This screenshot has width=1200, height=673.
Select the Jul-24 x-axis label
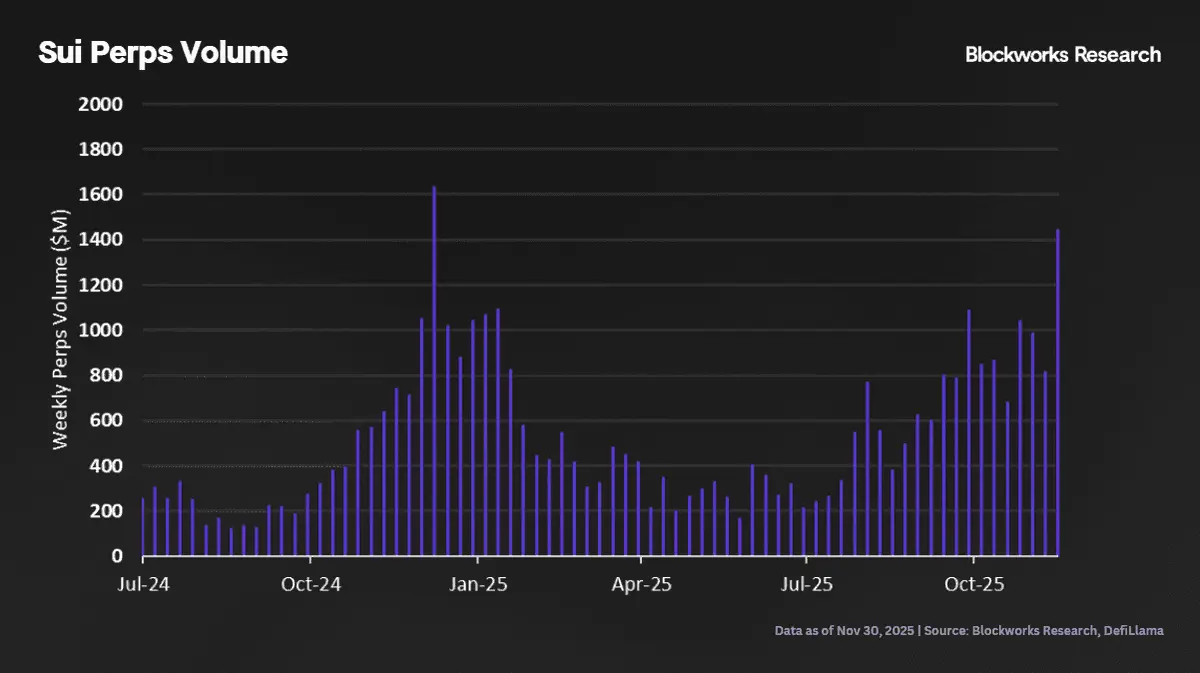click(x=143, y=583)
